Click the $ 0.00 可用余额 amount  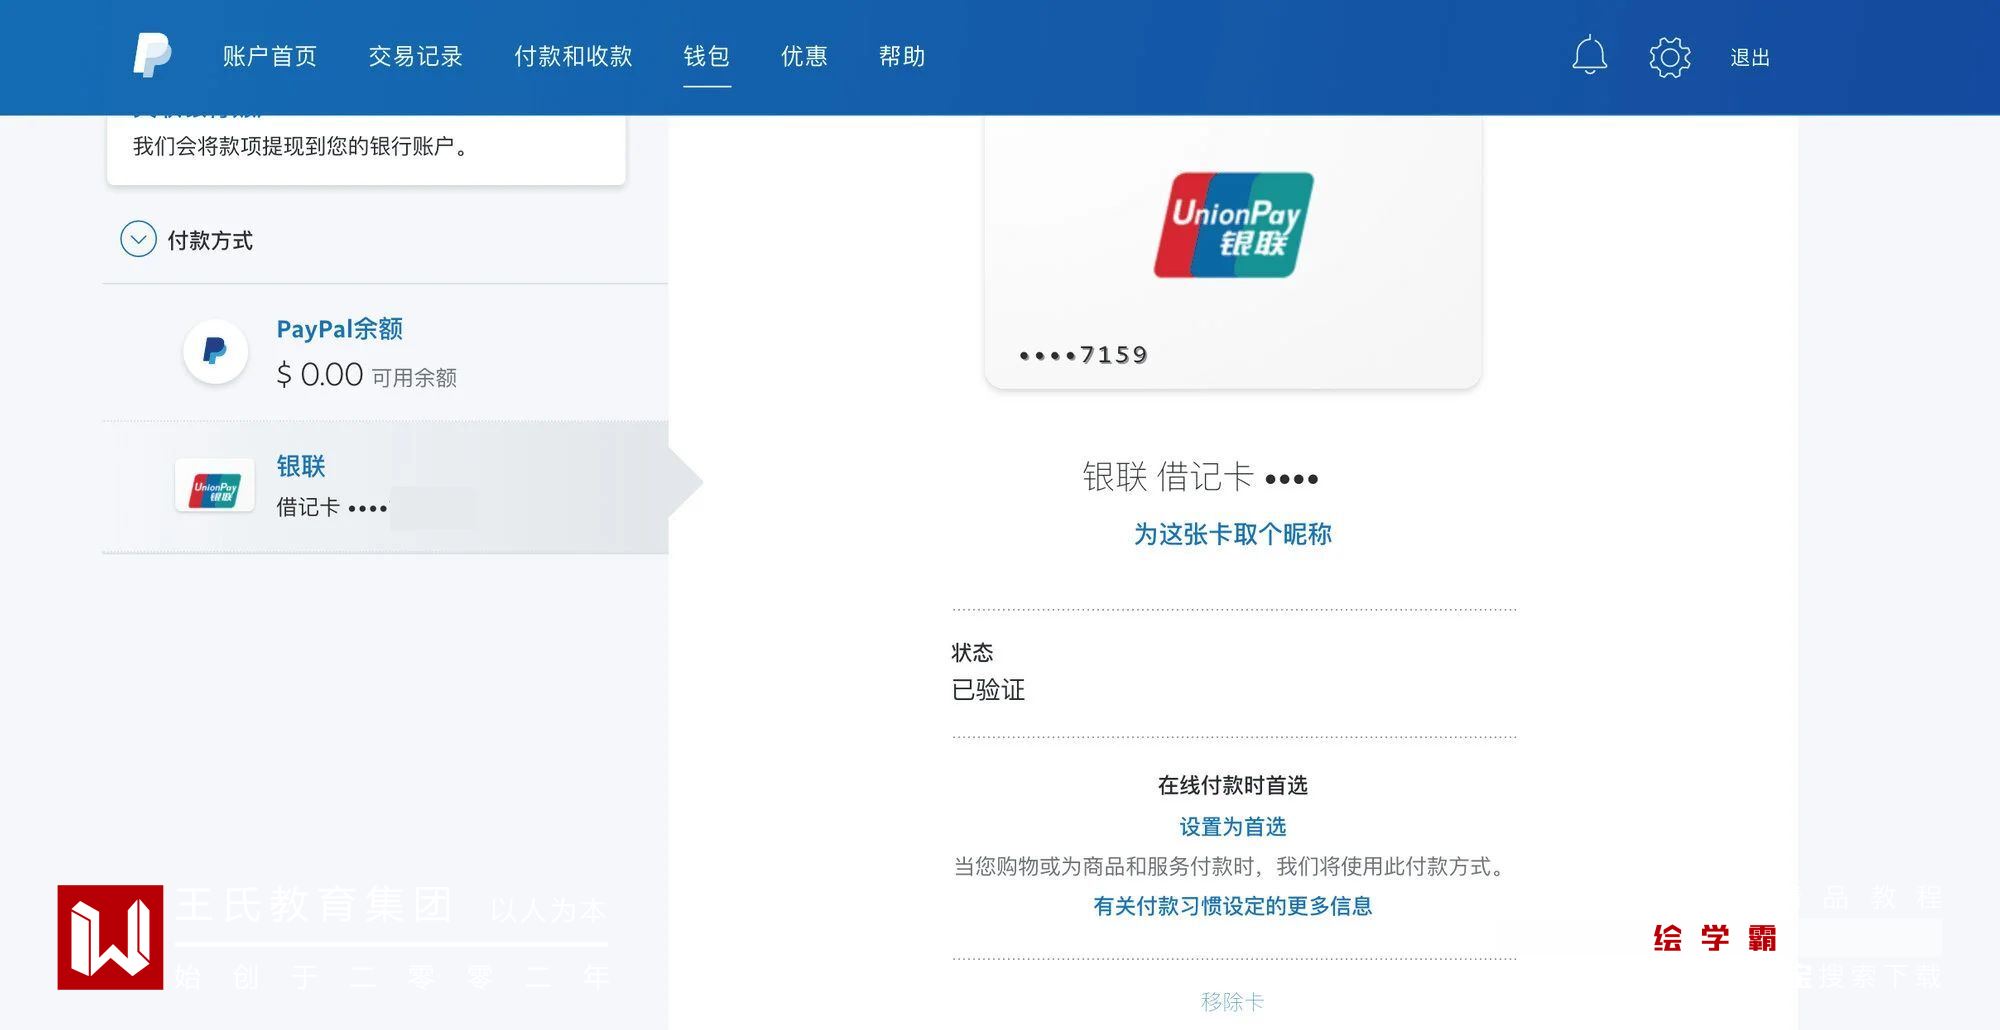tap(366, 375)
